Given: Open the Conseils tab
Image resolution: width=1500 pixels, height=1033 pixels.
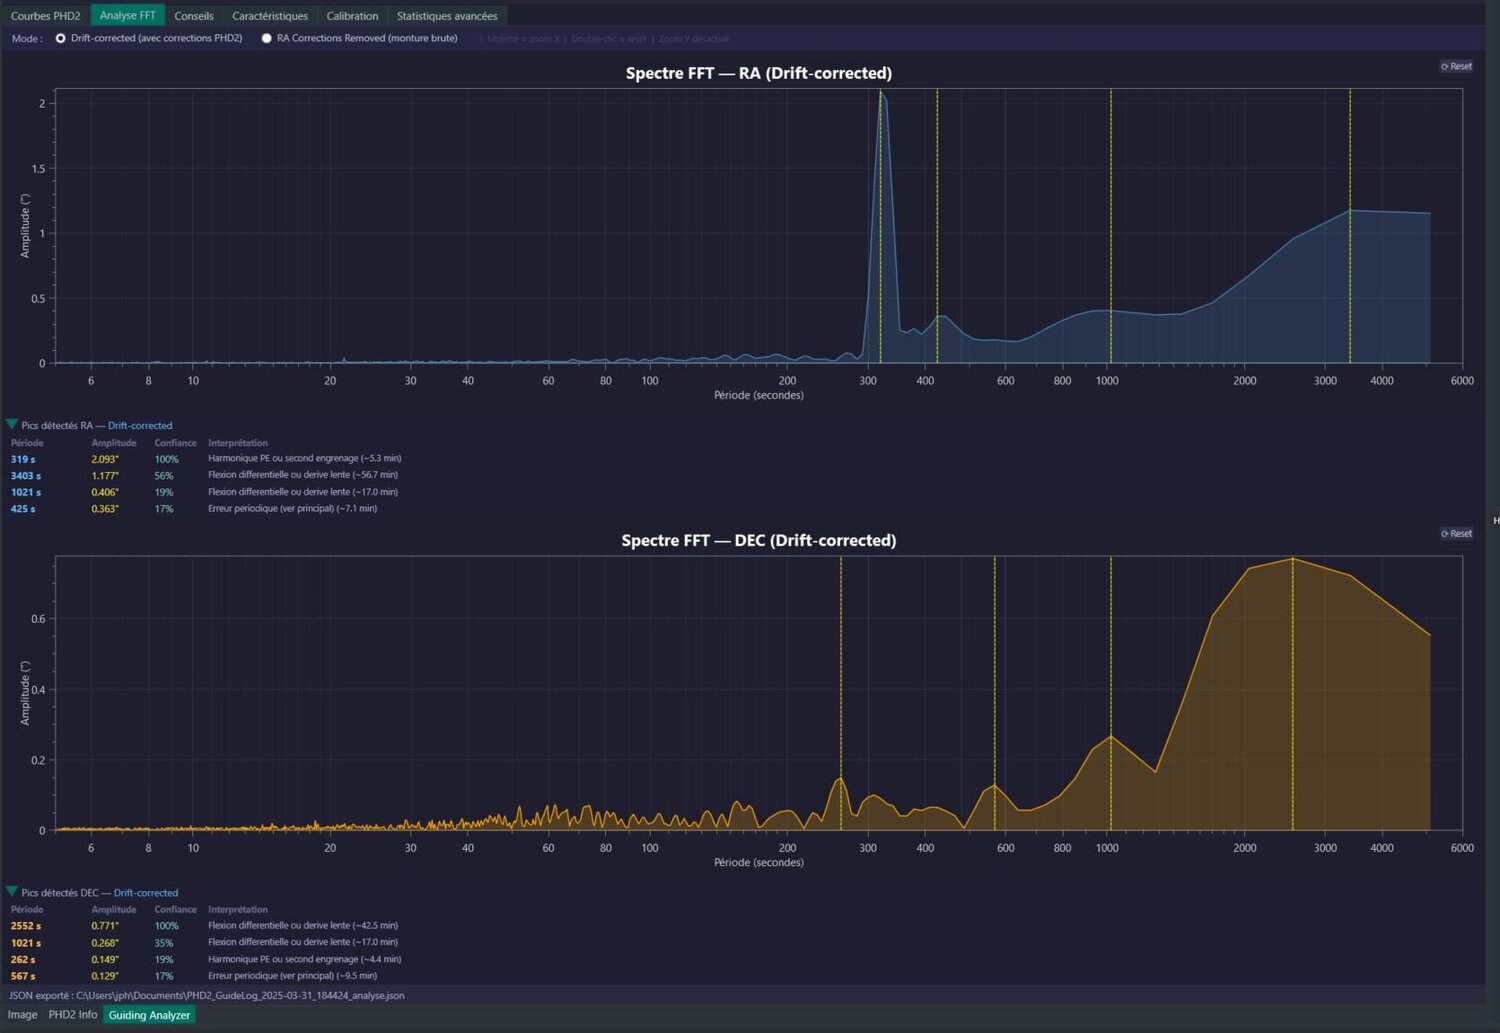Looking at the screenshot, I should tap(194, 15).
